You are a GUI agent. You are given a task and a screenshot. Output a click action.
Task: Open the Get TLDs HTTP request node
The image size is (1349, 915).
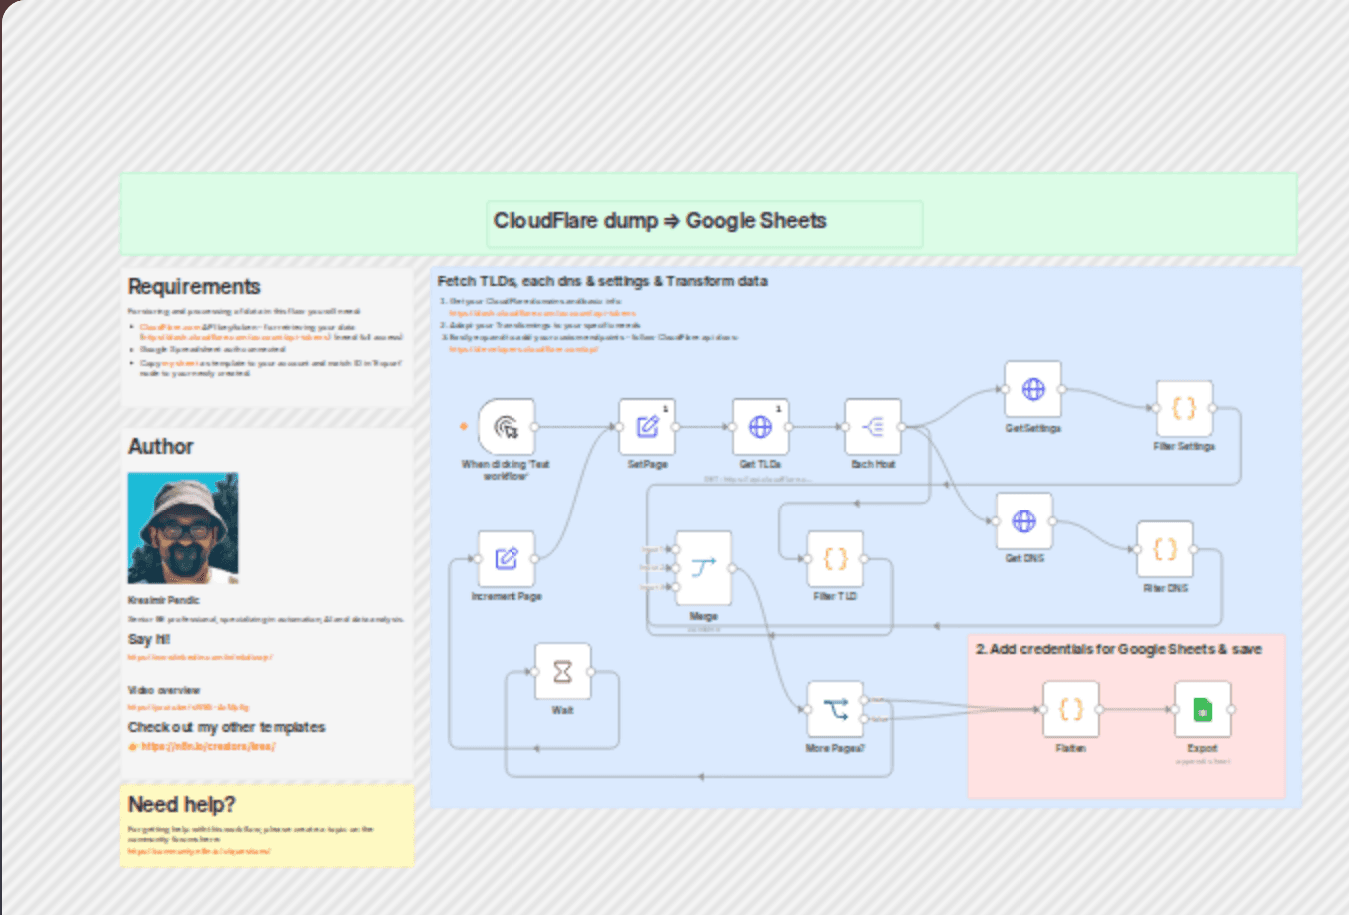tap(760, 427)
